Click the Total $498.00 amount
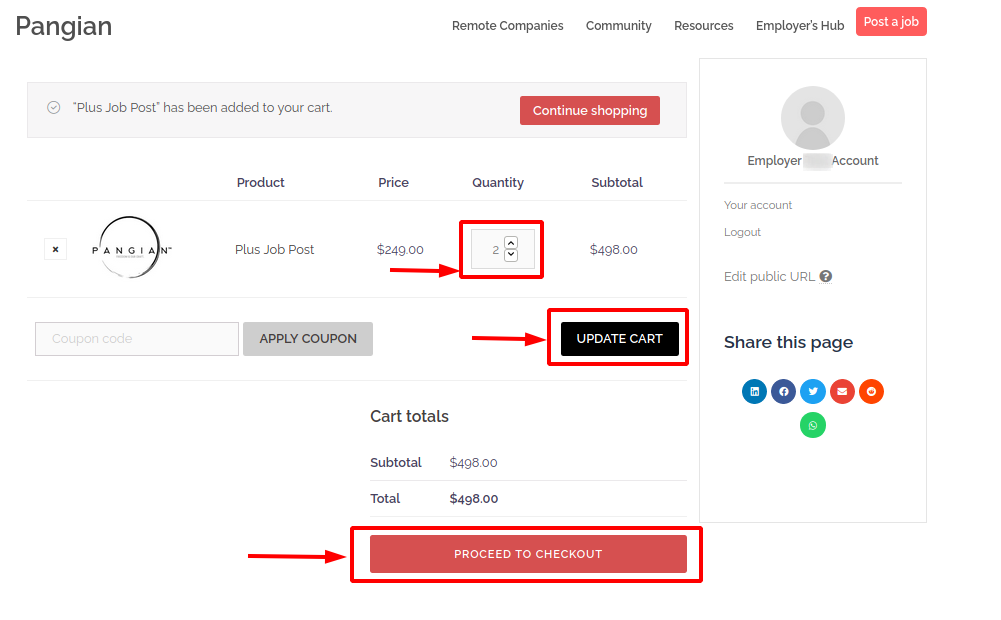The width and height of the screenshot is (1001, 620). [x=474, y=499]
